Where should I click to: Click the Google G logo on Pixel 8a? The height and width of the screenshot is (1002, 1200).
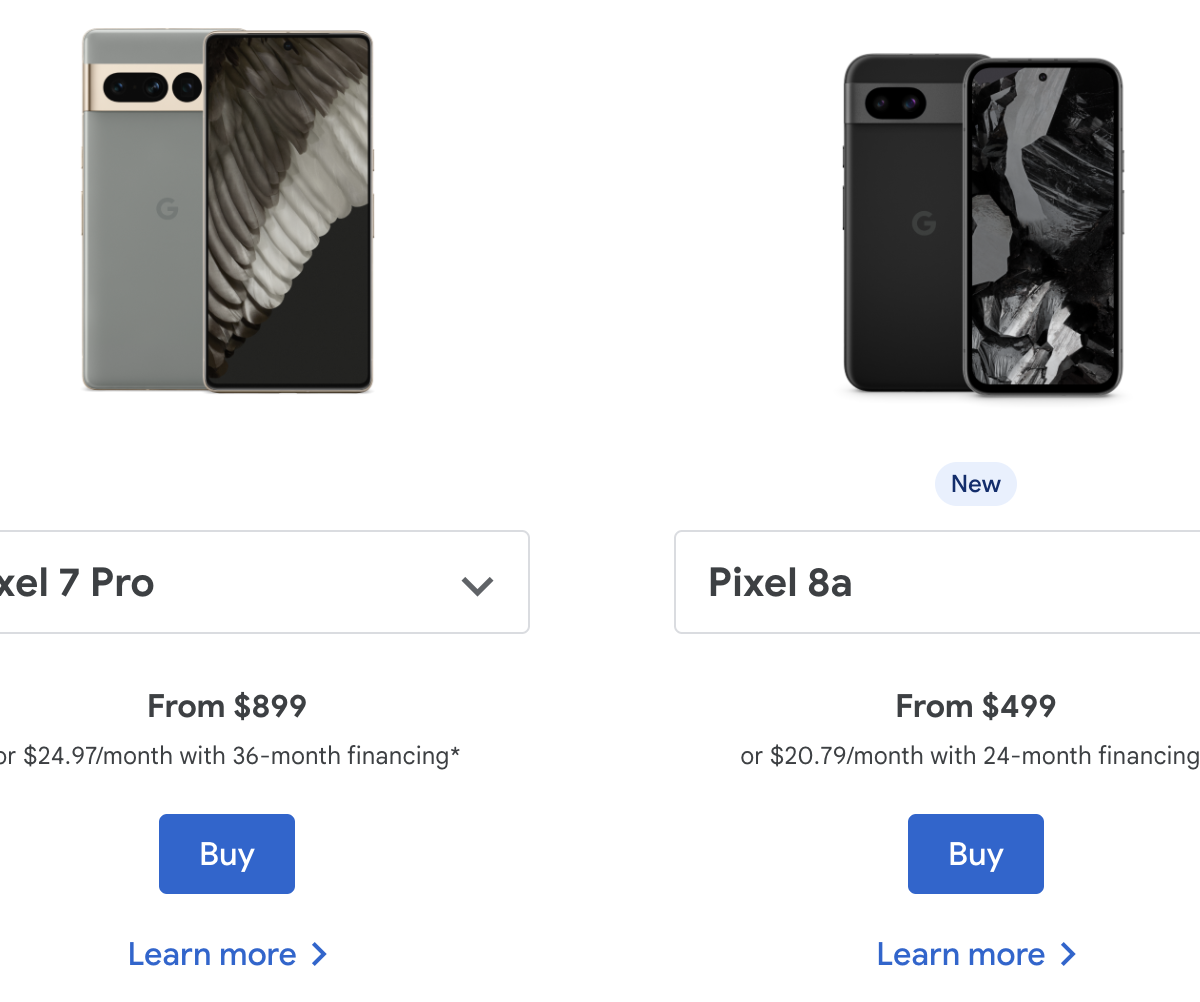[x=924, y=223]
